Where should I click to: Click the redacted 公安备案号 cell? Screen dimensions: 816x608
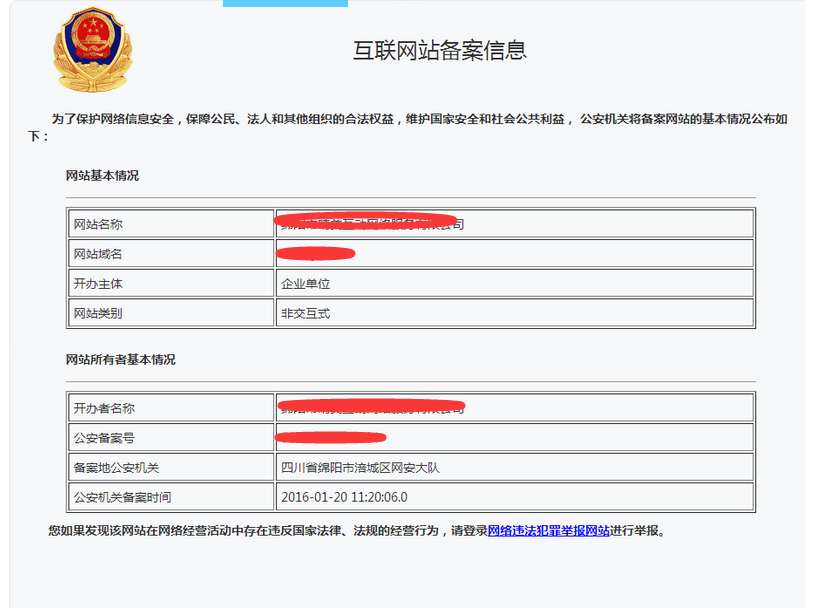coord(330,436)
